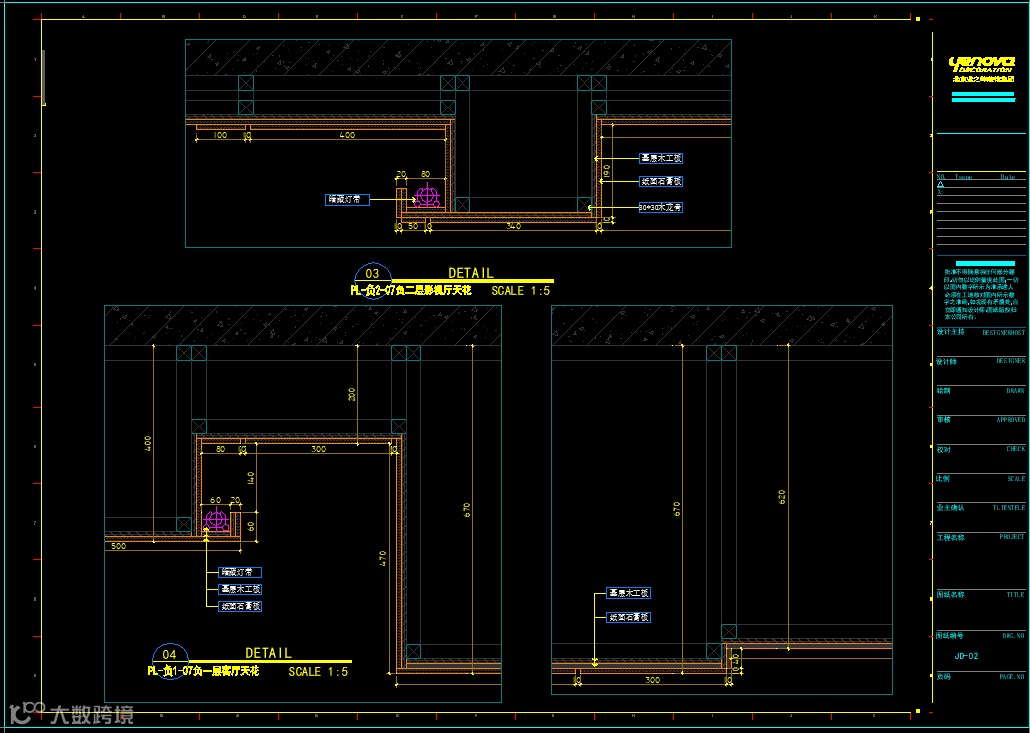This screenshot has width=1030, height=733.
Task: Select the 300 dimension in the right-hand section
Action: pos(652,680)
